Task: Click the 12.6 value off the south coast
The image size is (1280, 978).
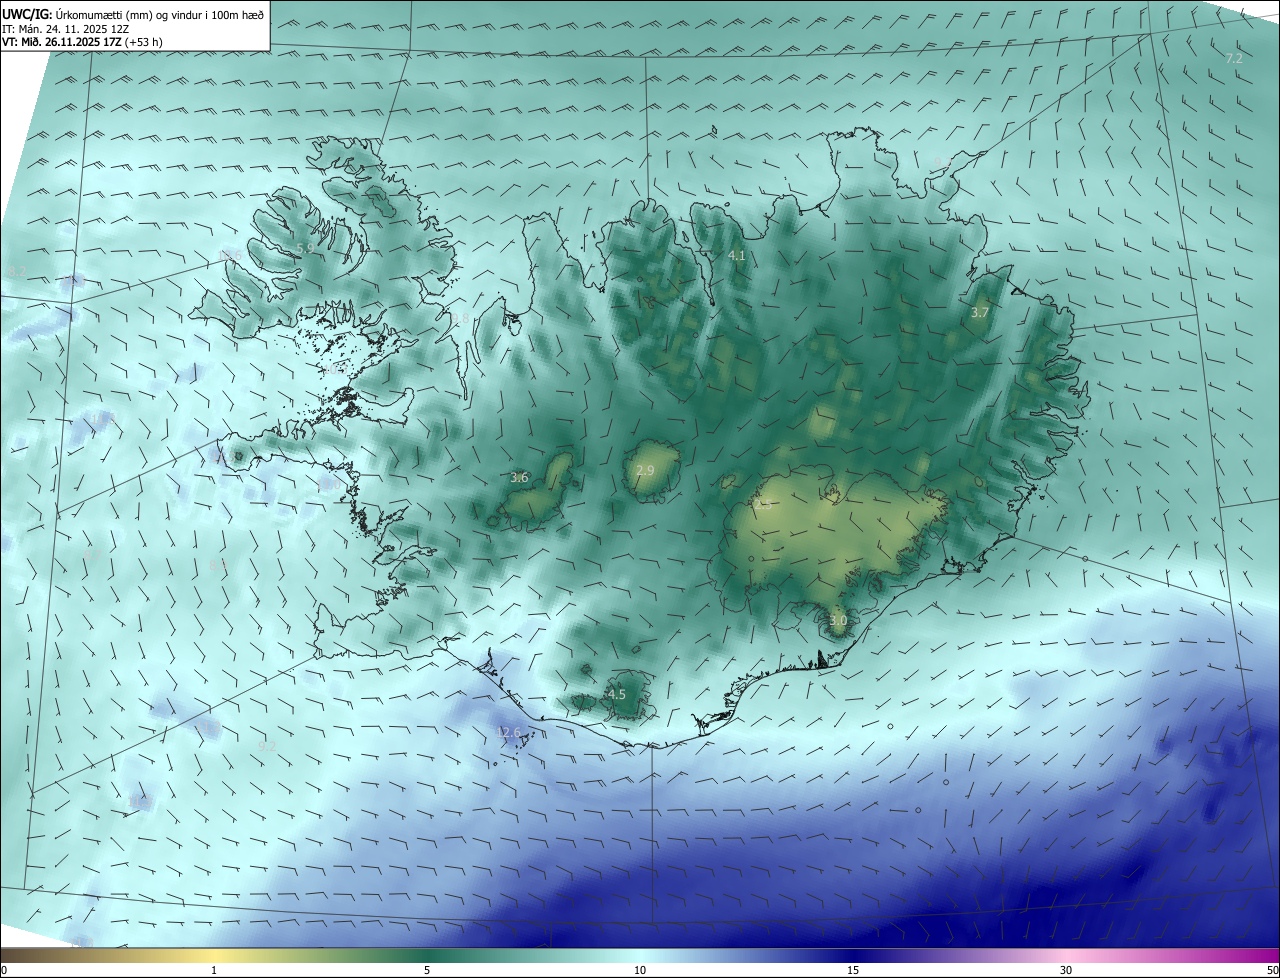Action: [509, 733]
